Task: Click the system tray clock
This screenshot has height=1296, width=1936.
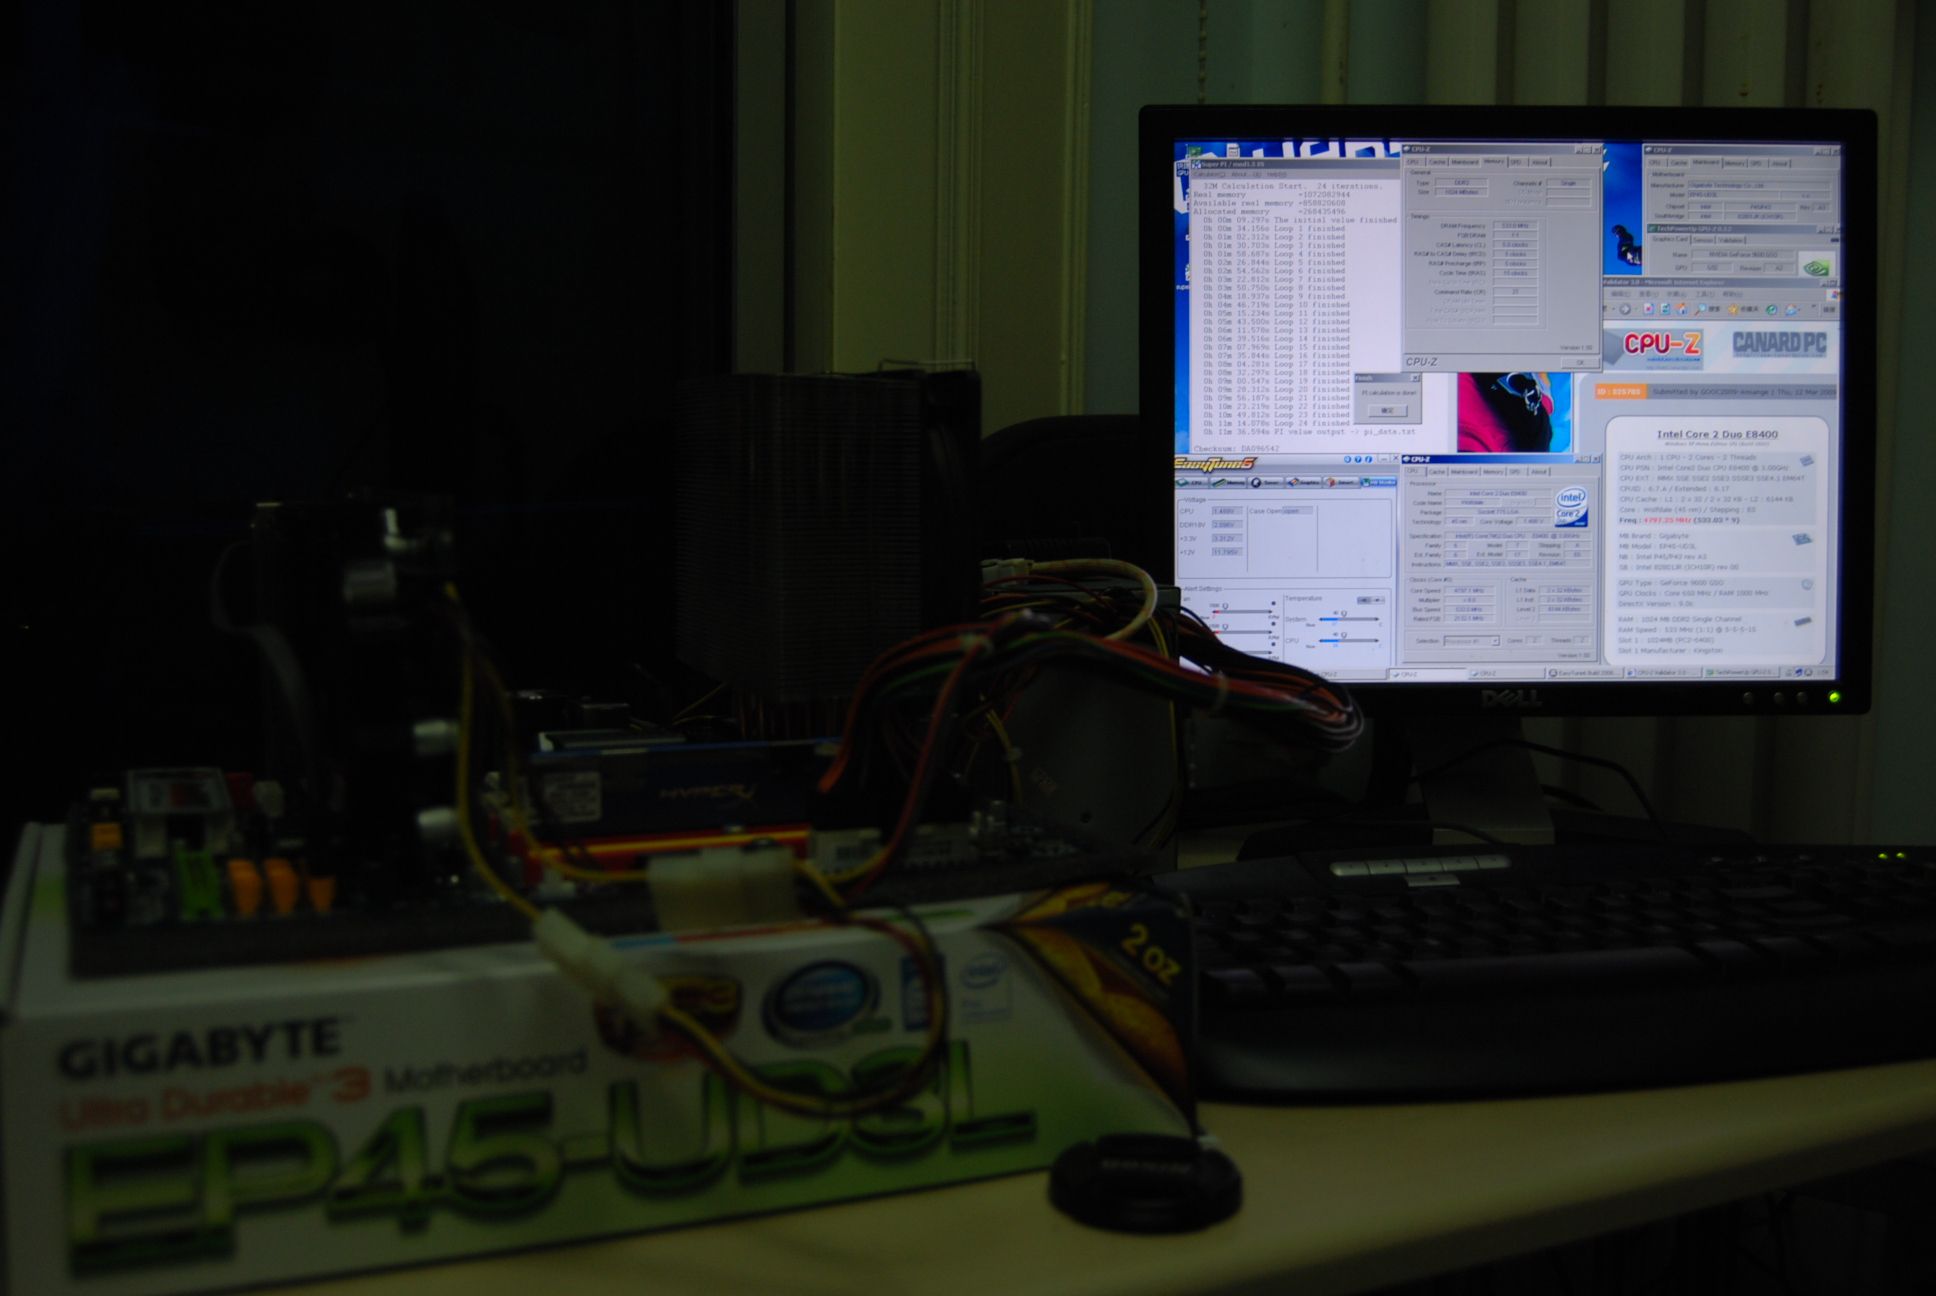Action: 1825,673
